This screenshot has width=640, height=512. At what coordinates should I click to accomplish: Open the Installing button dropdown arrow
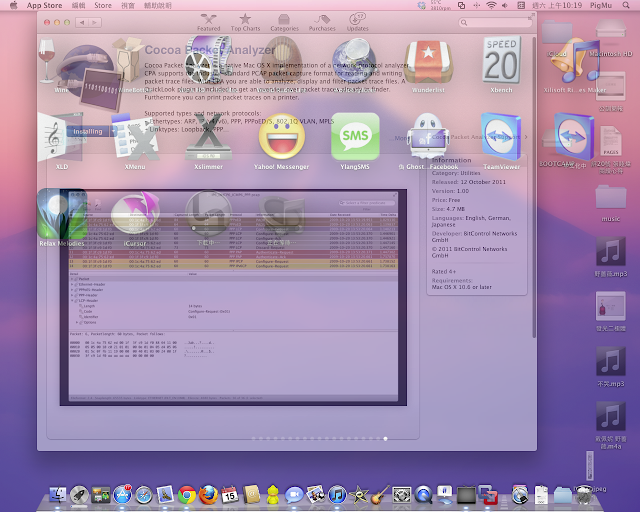click(x=113, y=131)
